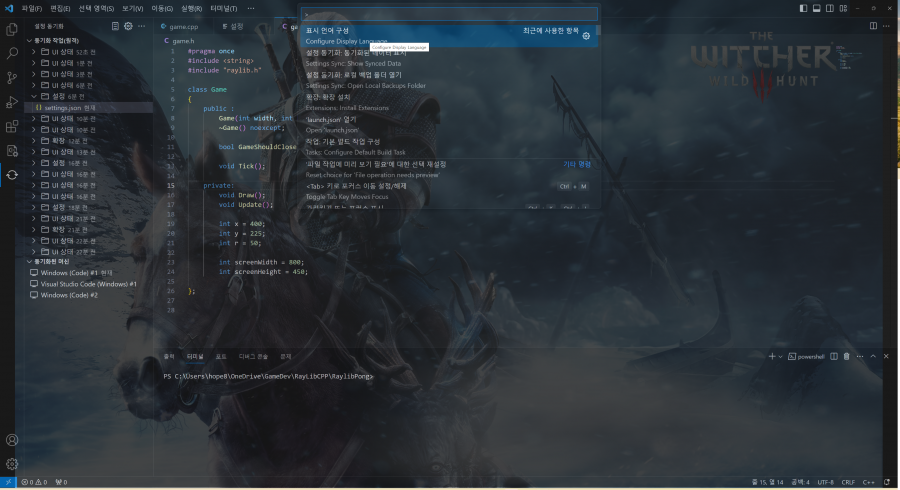Focus the command palette input field
900x490 pixels.
pos(449,14)
